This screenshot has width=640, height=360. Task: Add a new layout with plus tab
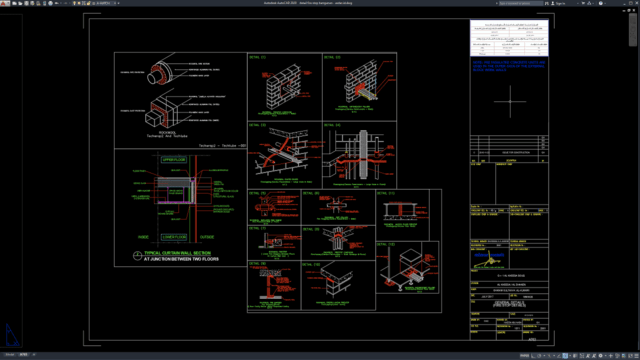(34, 355)
